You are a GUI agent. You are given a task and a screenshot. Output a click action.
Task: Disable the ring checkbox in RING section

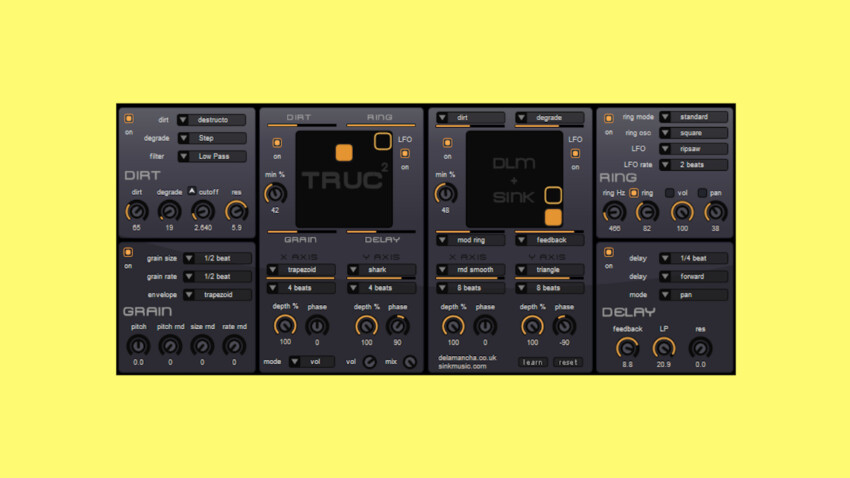(633, 192)
